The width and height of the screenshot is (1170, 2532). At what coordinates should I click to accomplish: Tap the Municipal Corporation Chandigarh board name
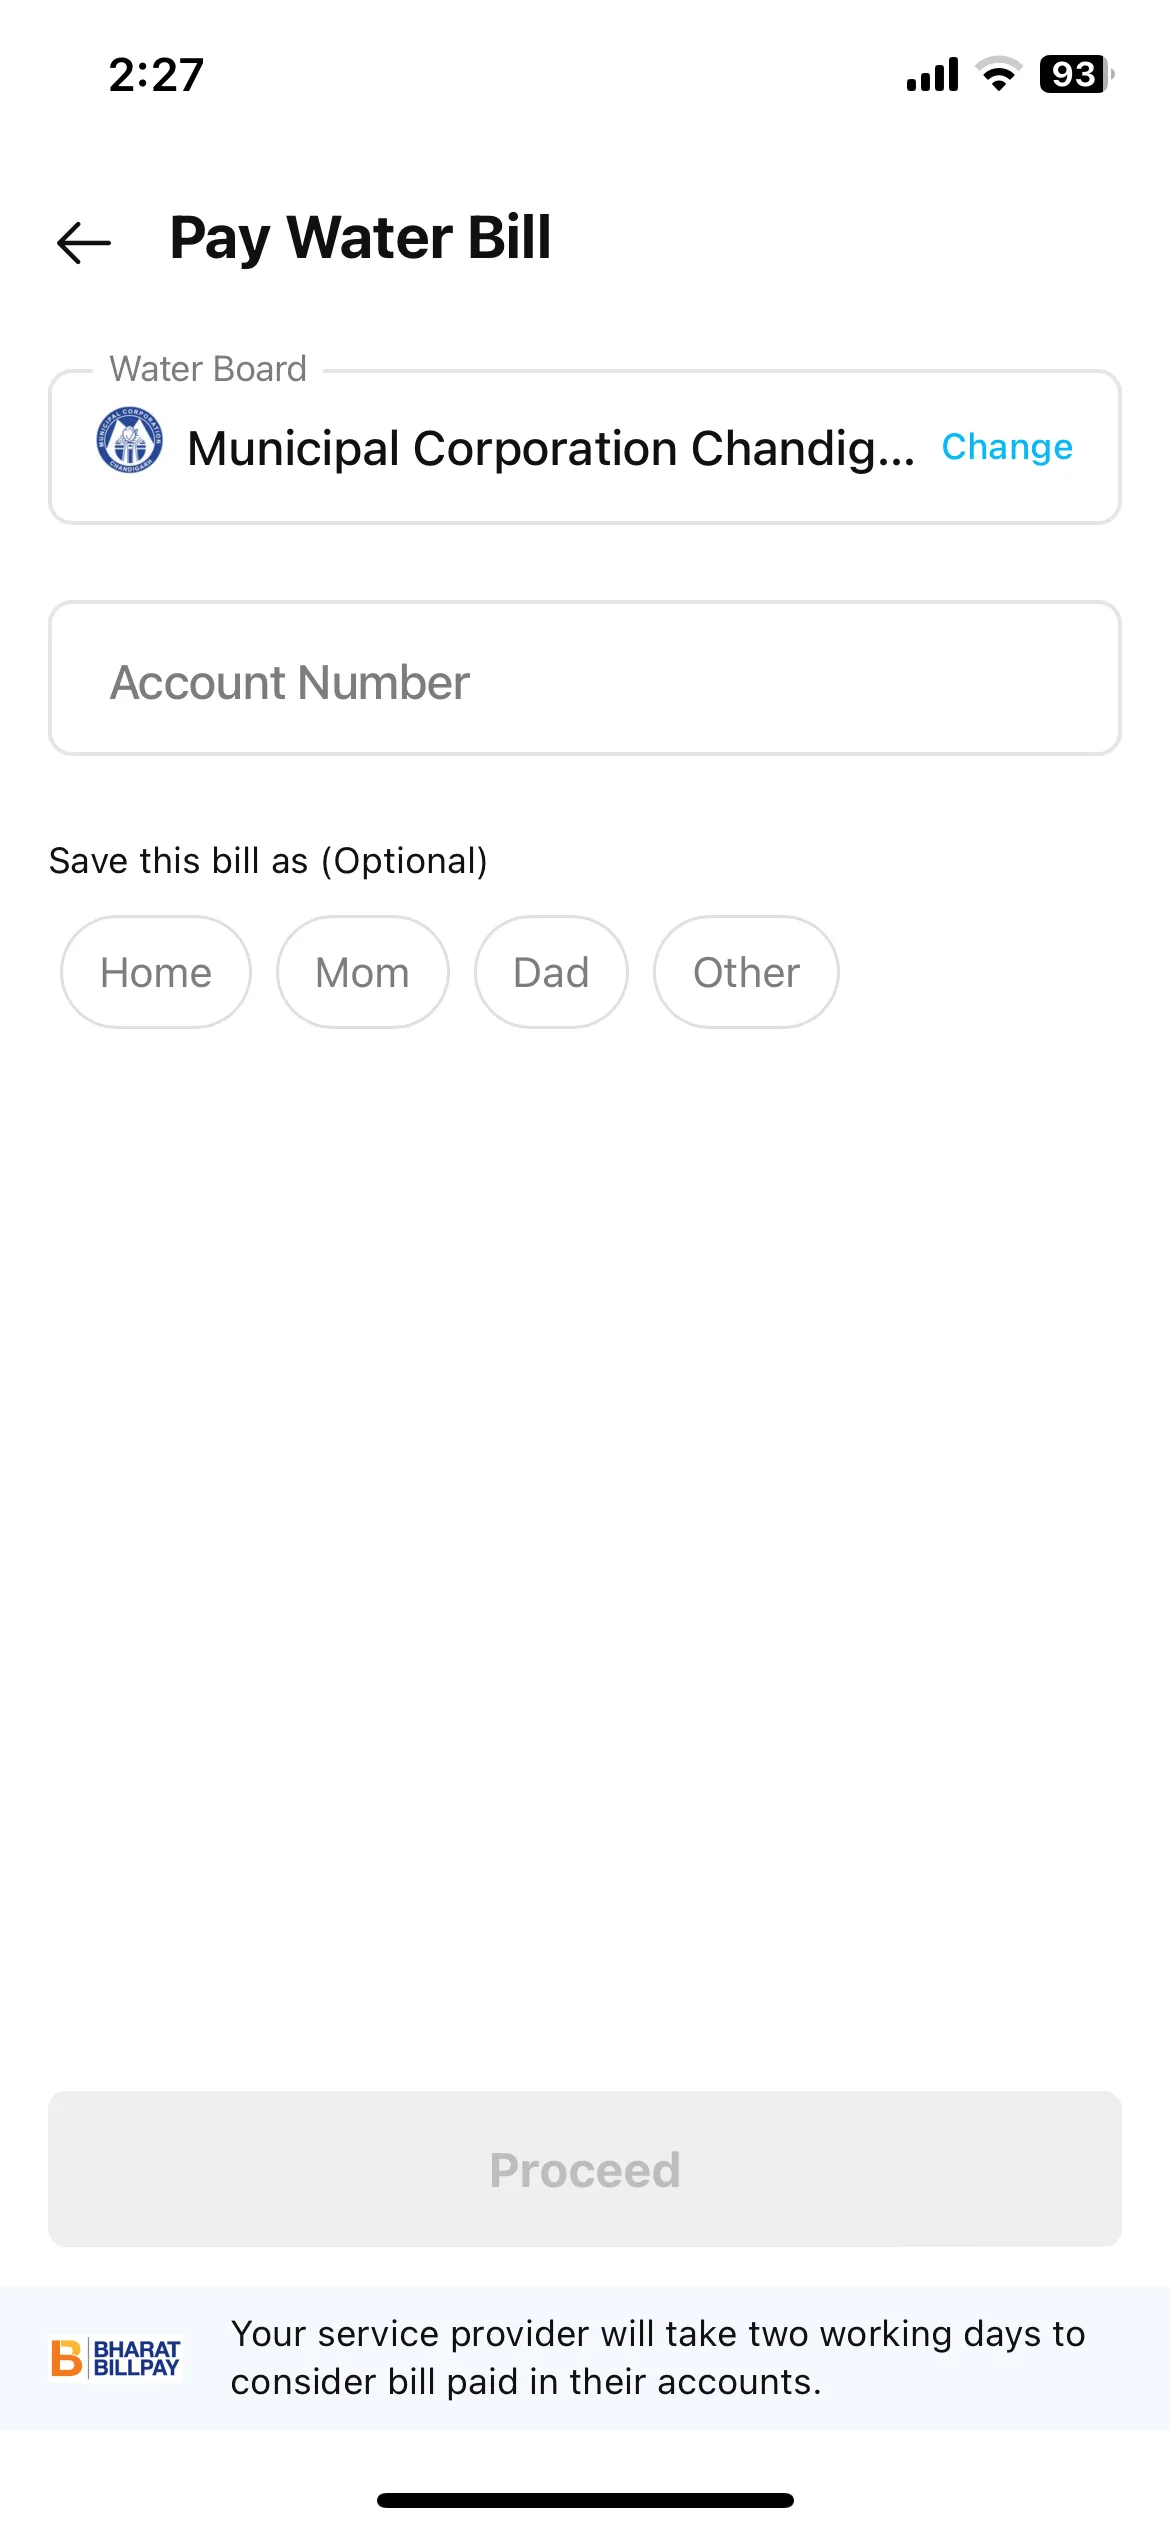pos(550,448)
